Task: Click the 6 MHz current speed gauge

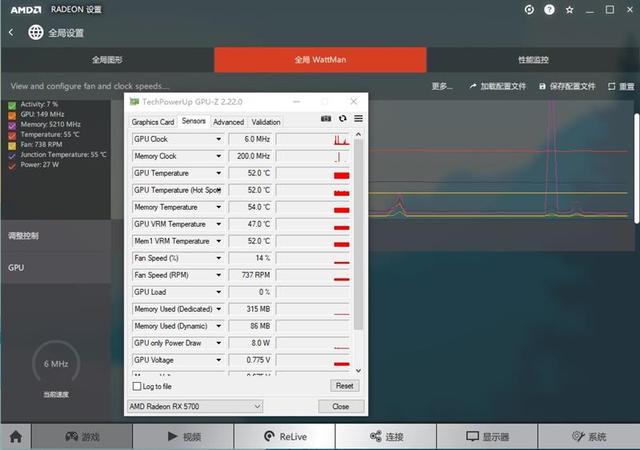Action: pyautogui.click(x=56, y=365)
